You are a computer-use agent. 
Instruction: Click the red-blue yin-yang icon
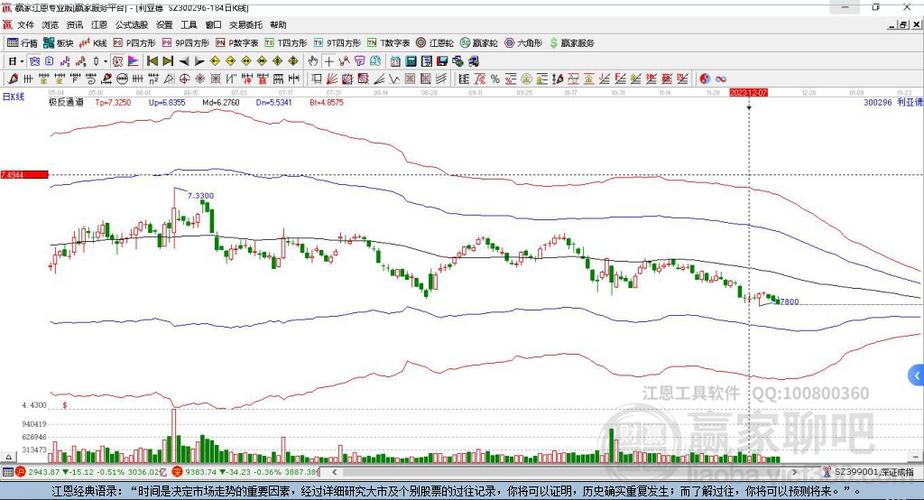705,78
